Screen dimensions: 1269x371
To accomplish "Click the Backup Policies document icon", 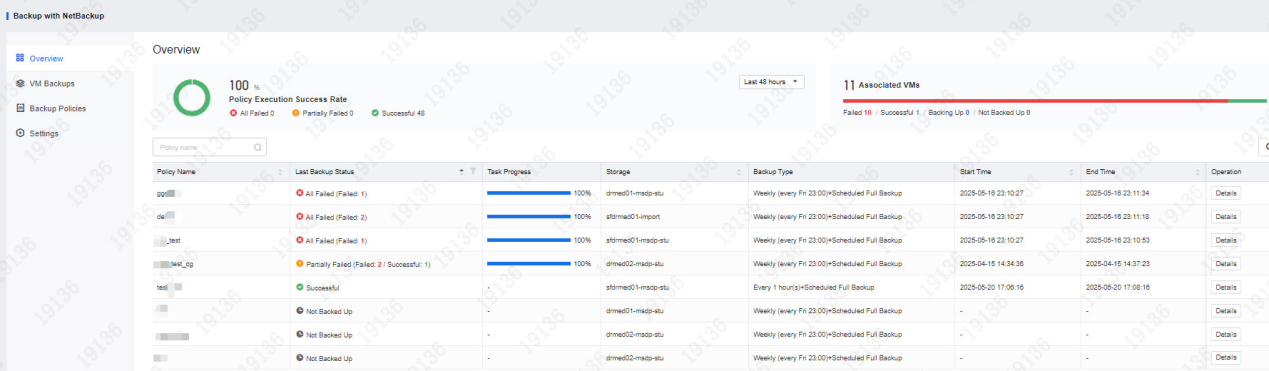I will point(20,108).
